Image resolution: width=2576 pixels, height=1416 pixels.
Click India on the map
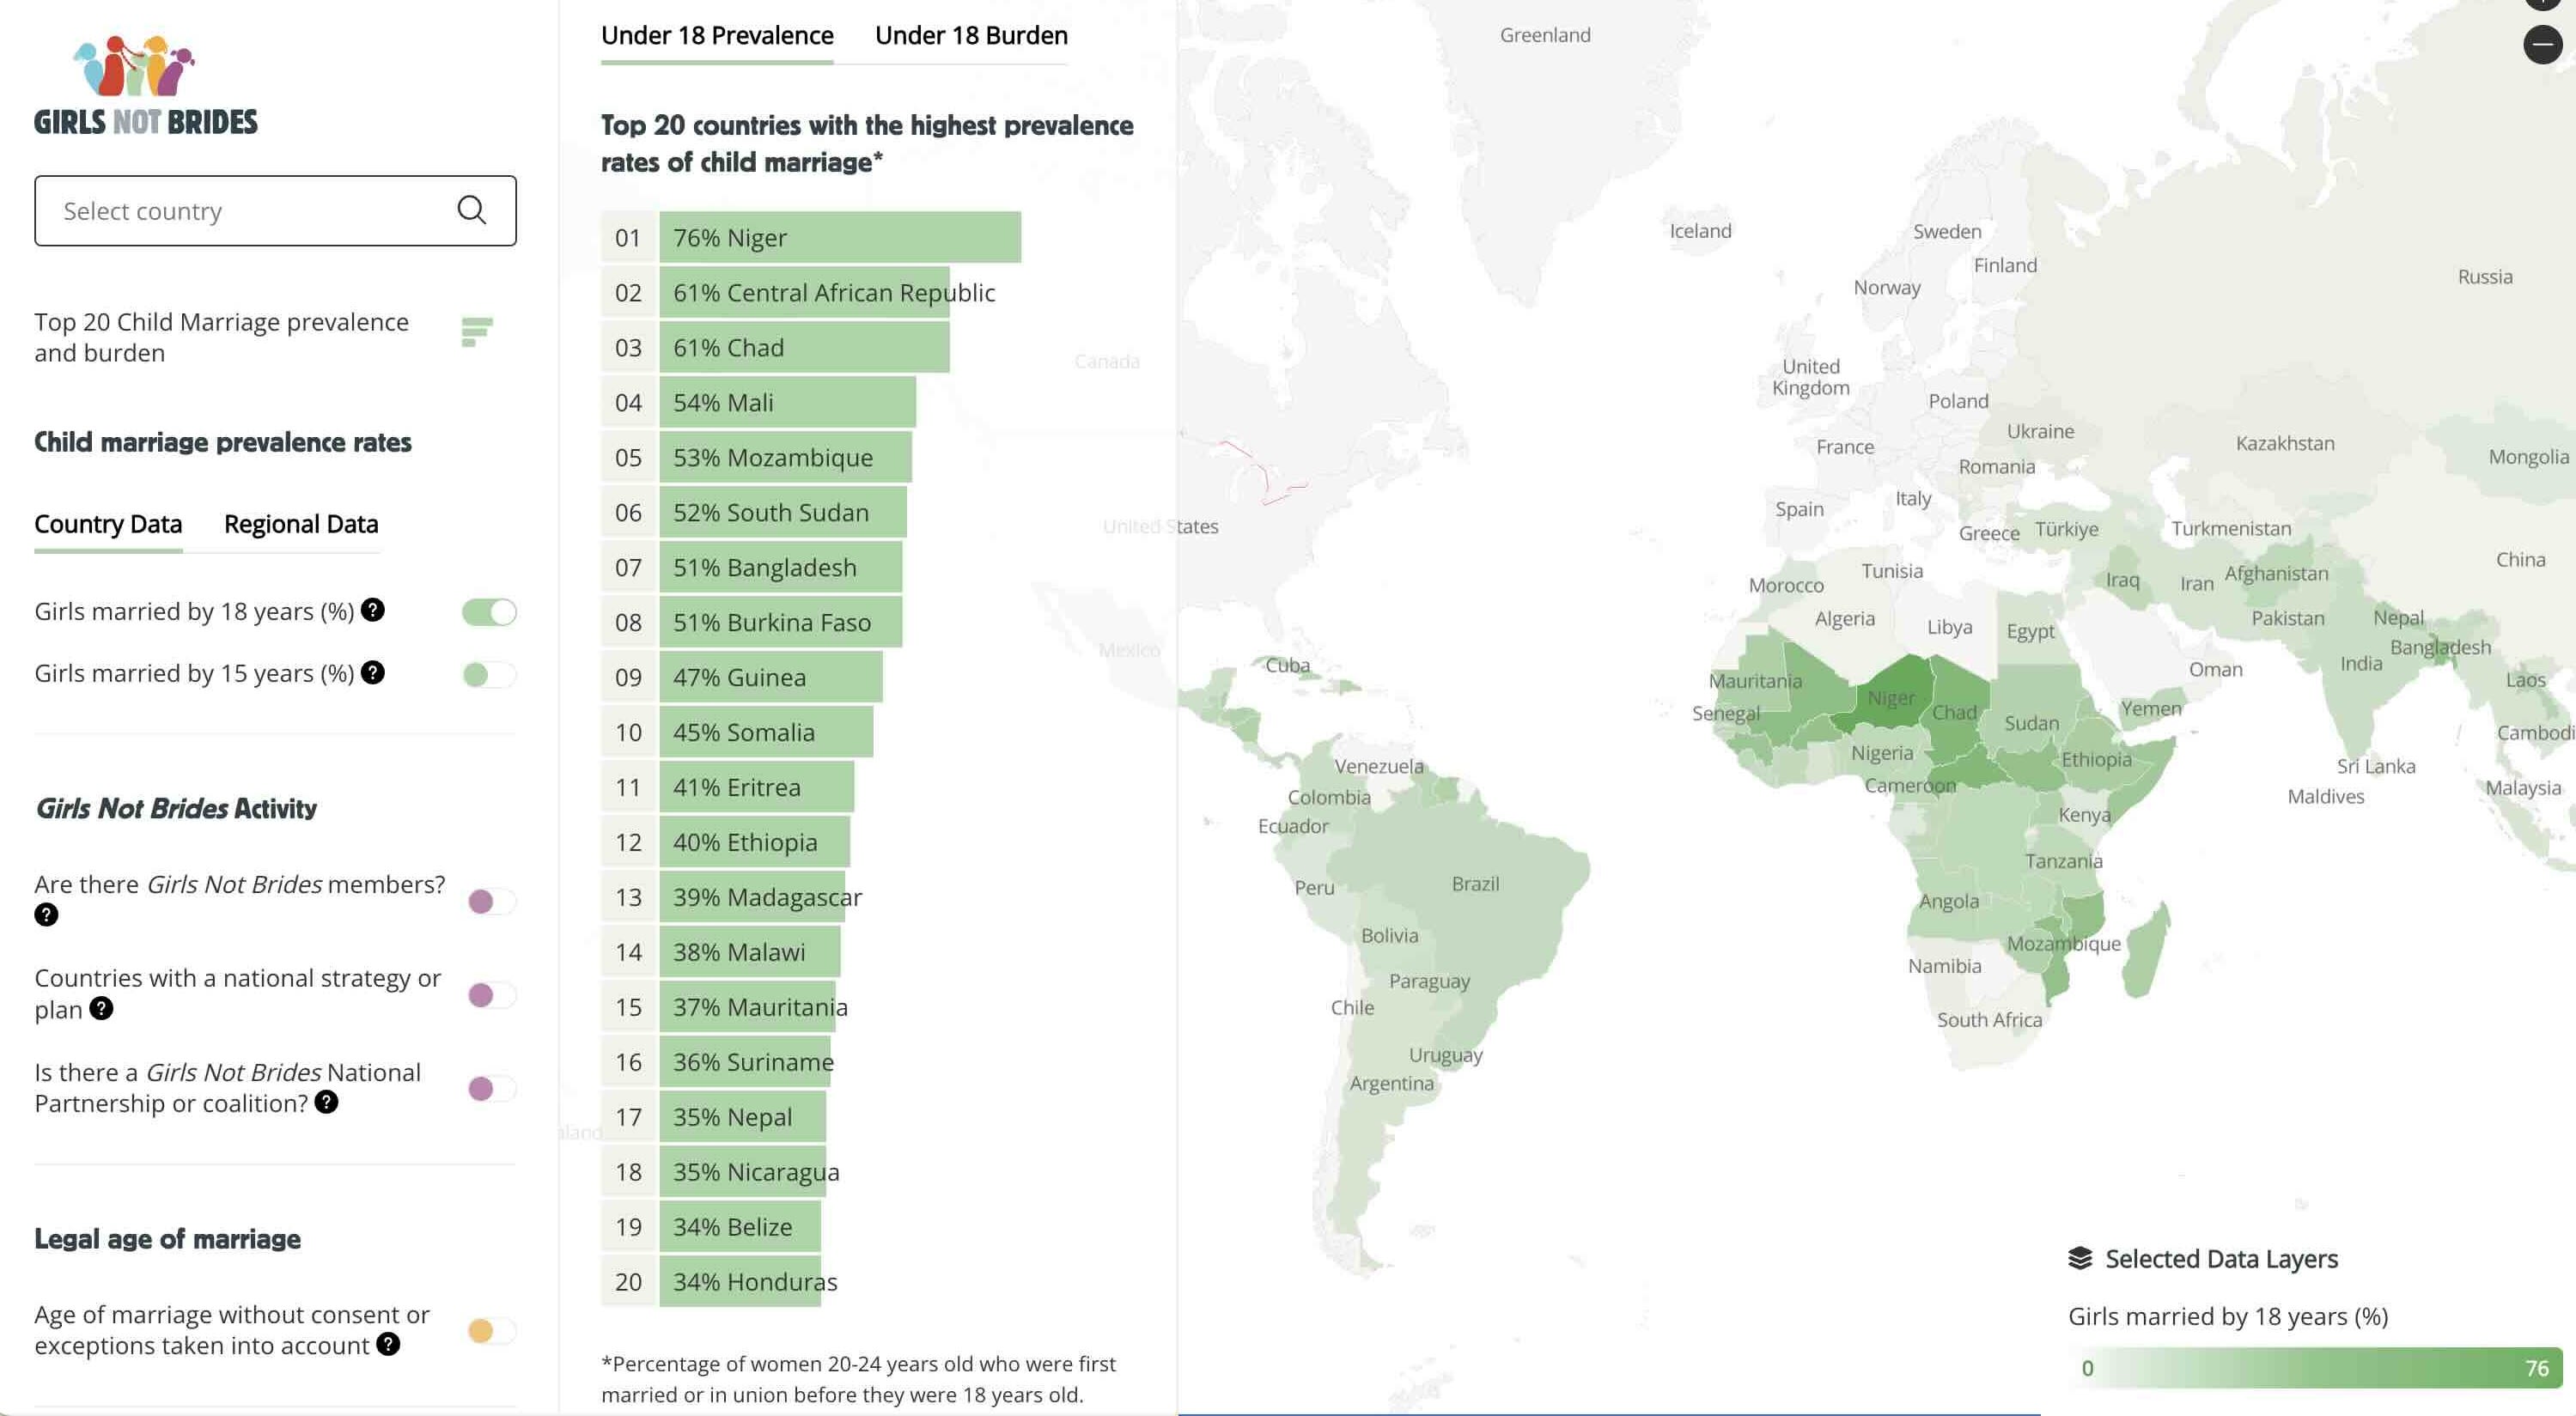click(x=2361, y=664)
